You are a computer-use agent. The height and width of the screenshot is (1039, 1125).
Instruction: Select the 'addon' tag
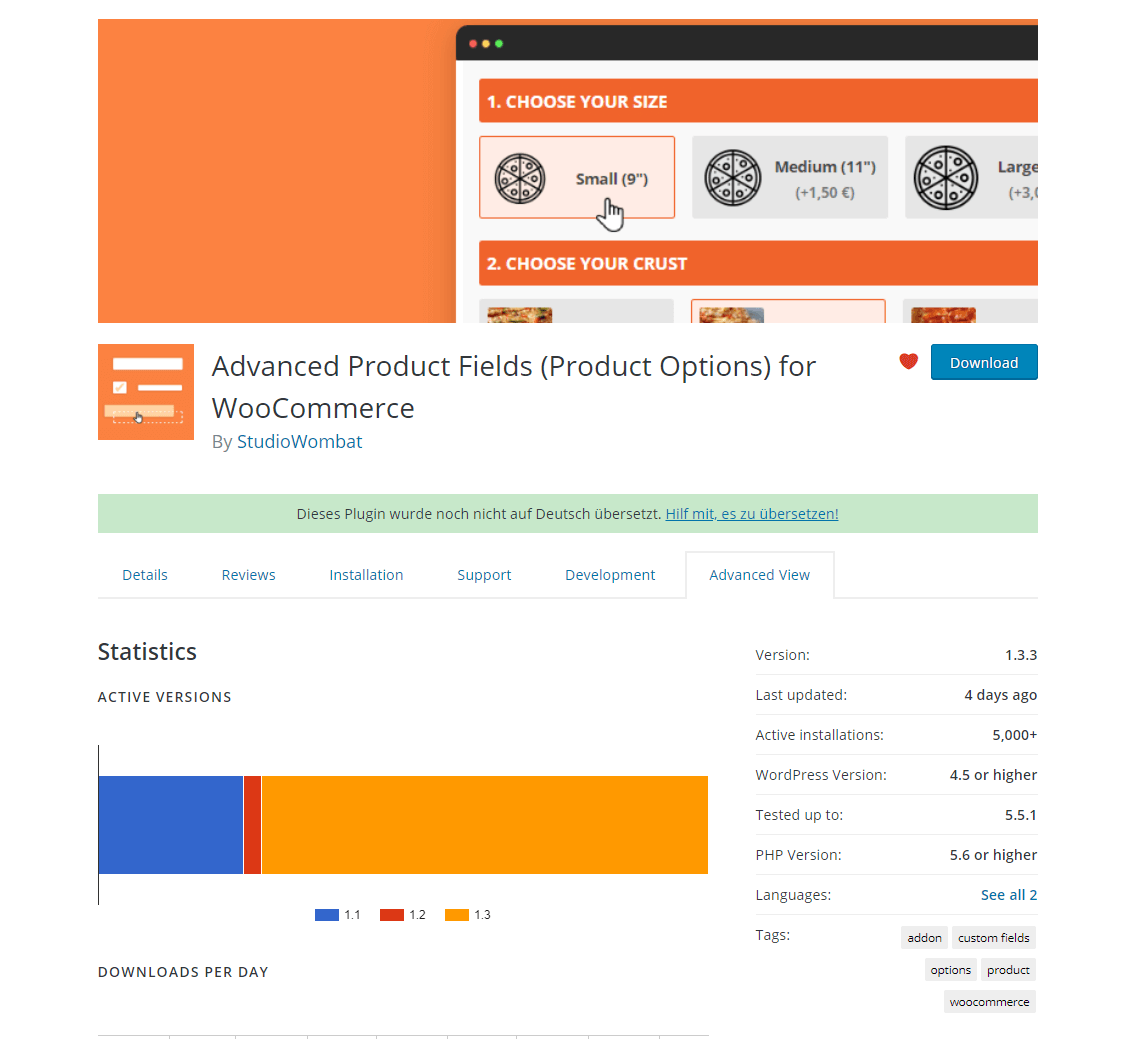point(923,937)
